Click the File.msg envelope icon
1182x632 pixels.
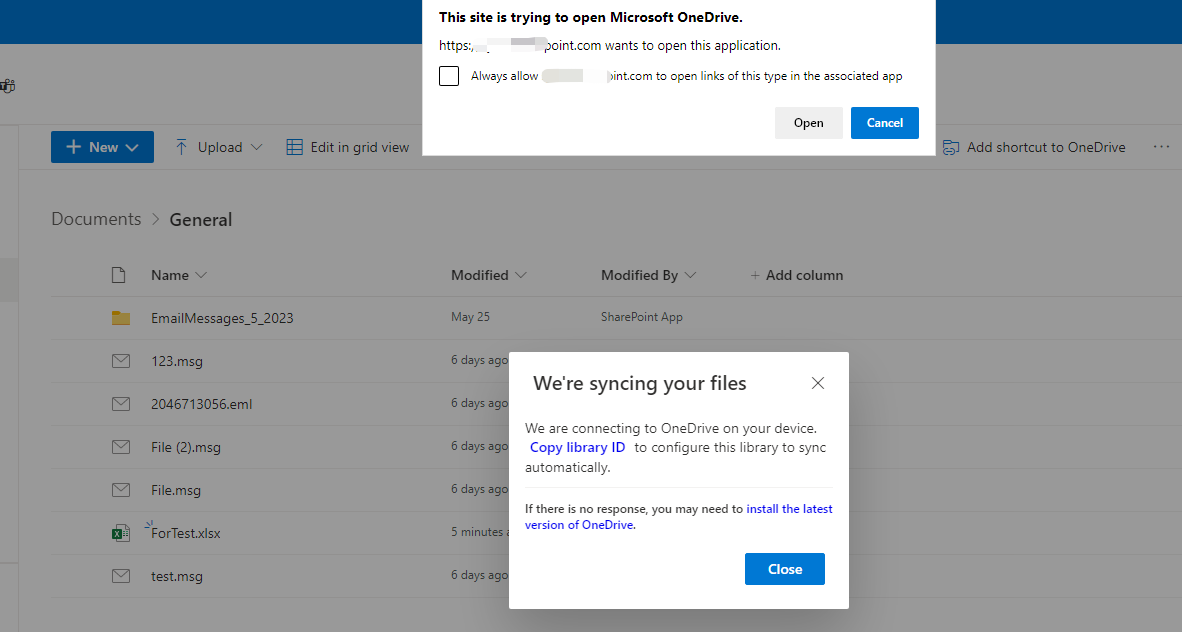121,490
